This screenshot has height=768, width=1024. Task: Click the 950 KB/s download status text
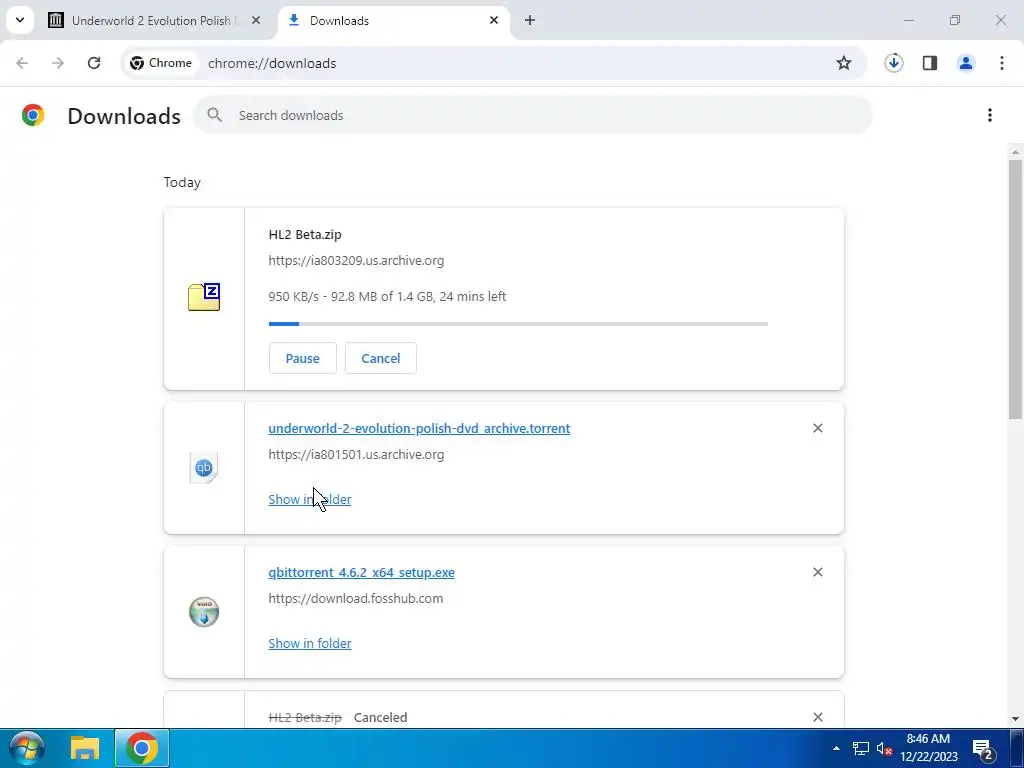pos(387,296)
